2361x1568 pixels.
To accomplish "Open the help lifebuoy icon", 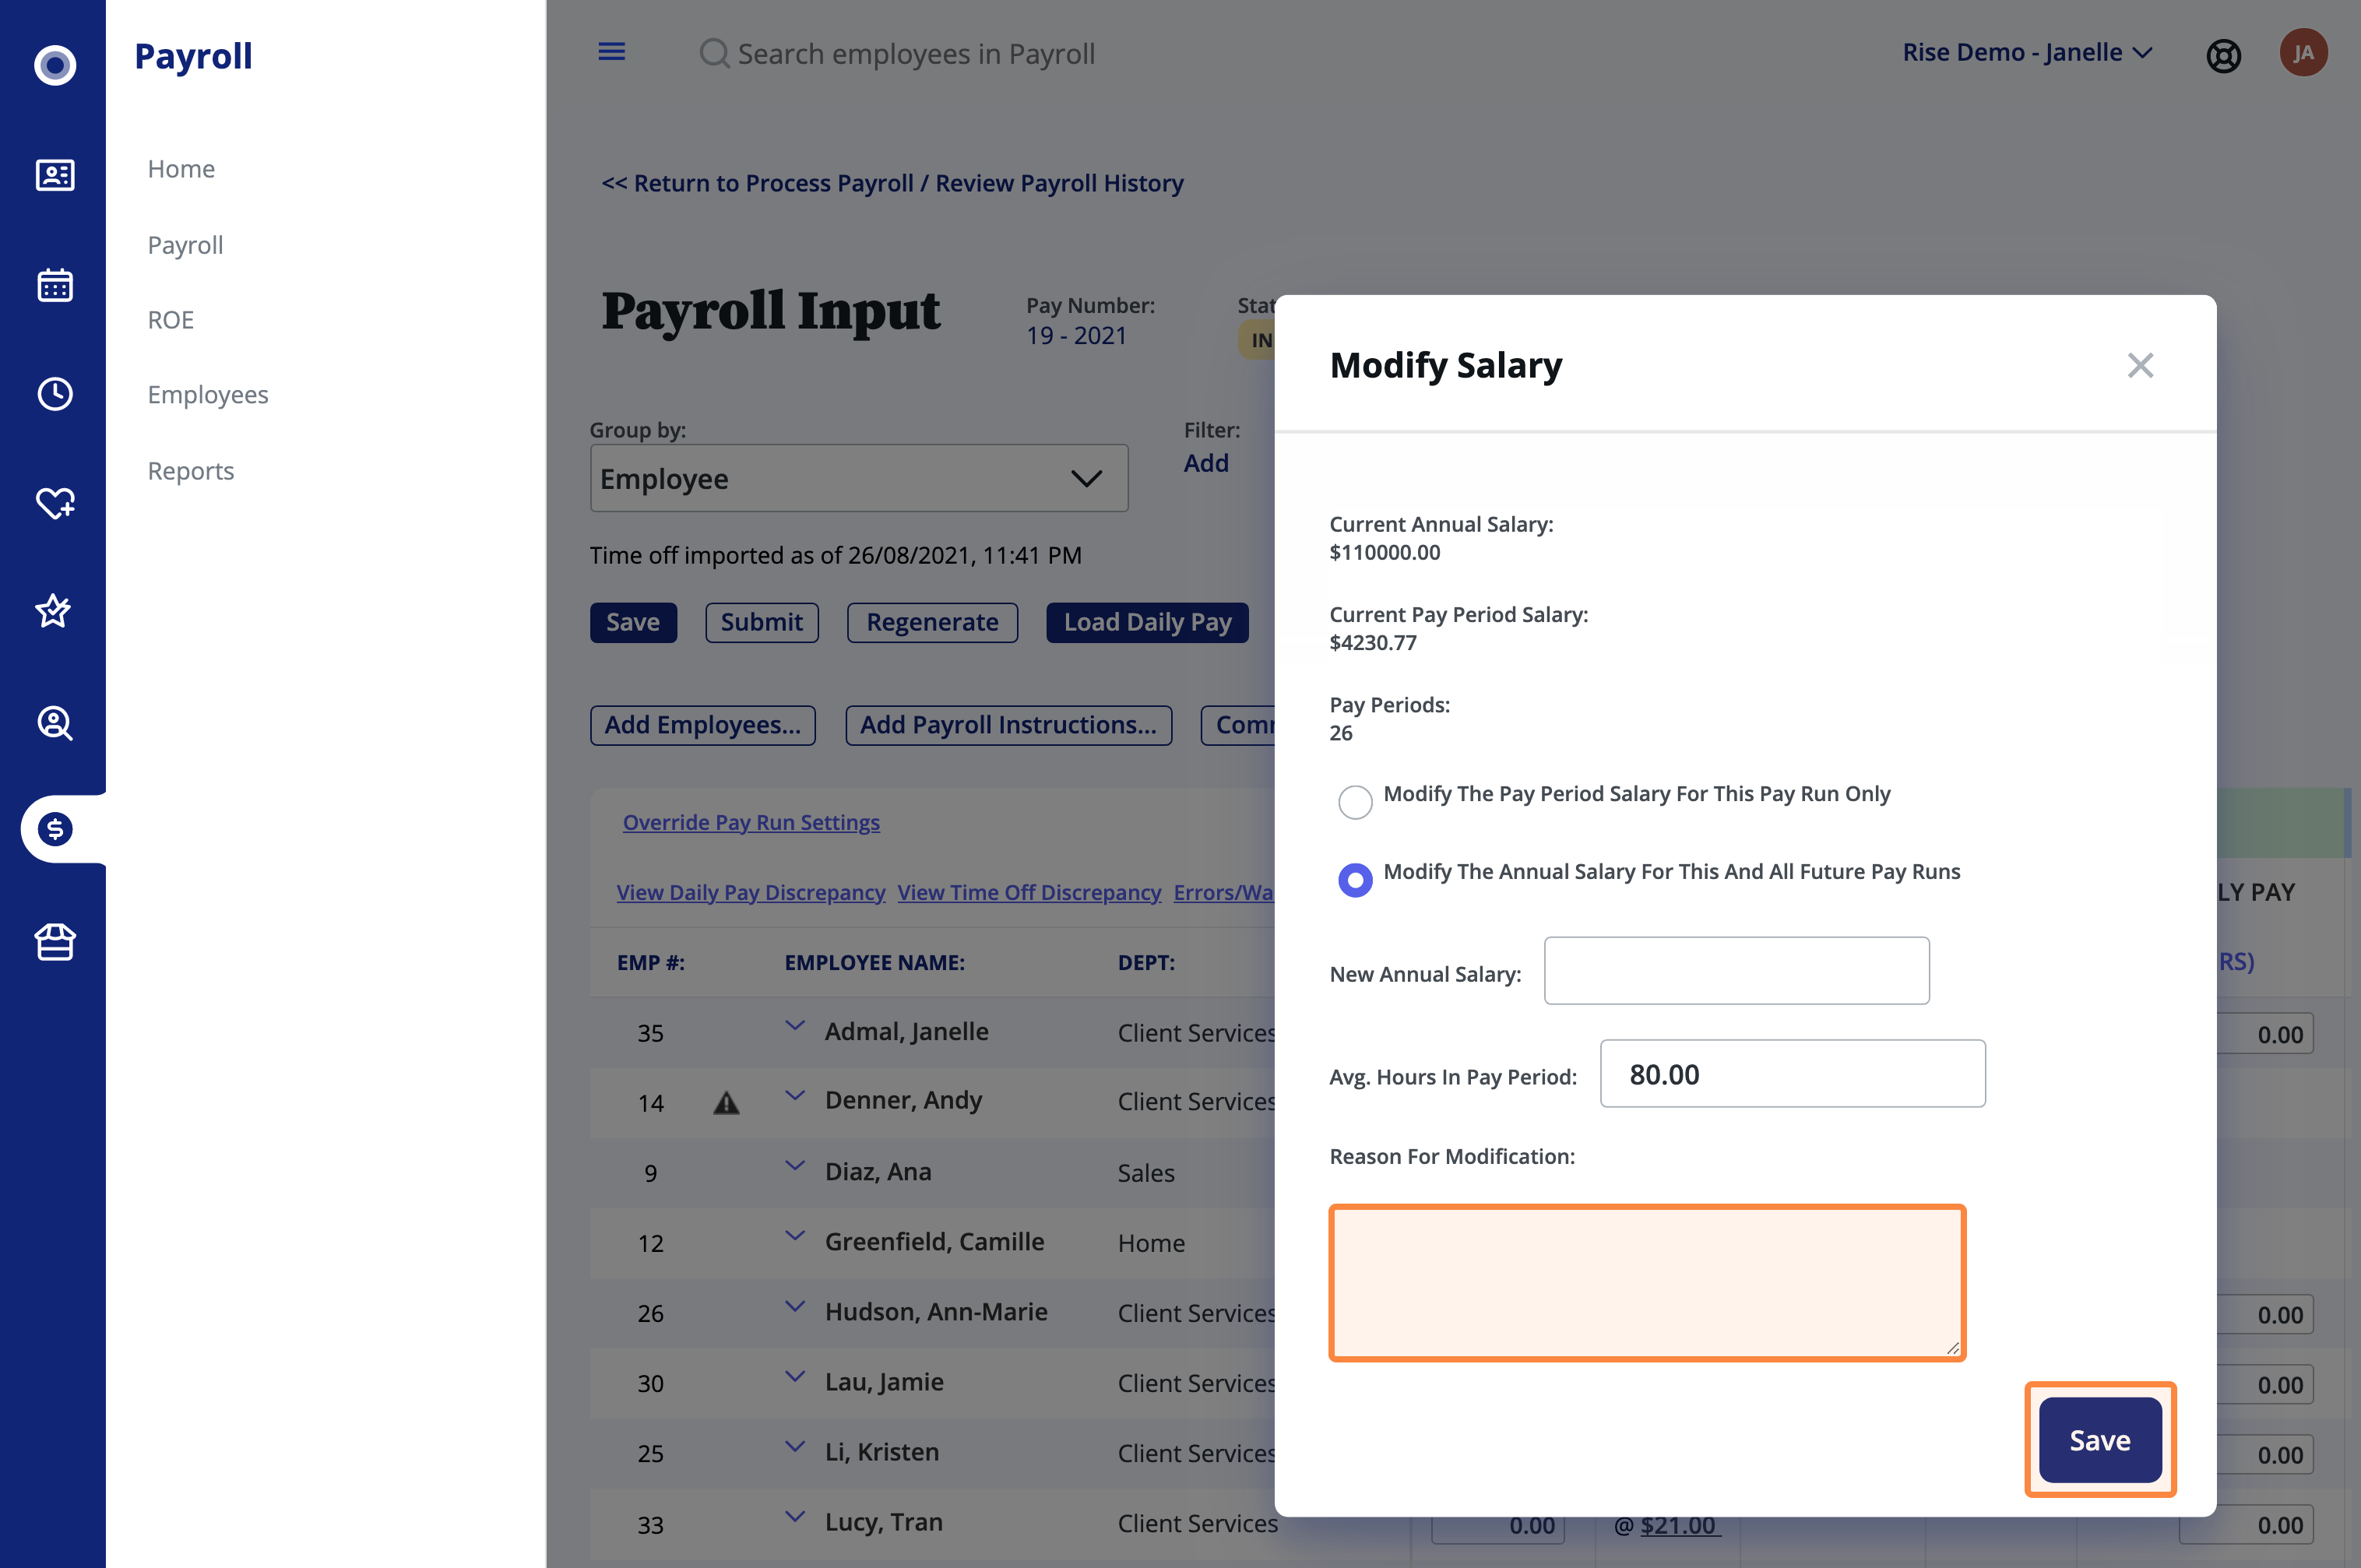I will click(x=2223, y=55).
